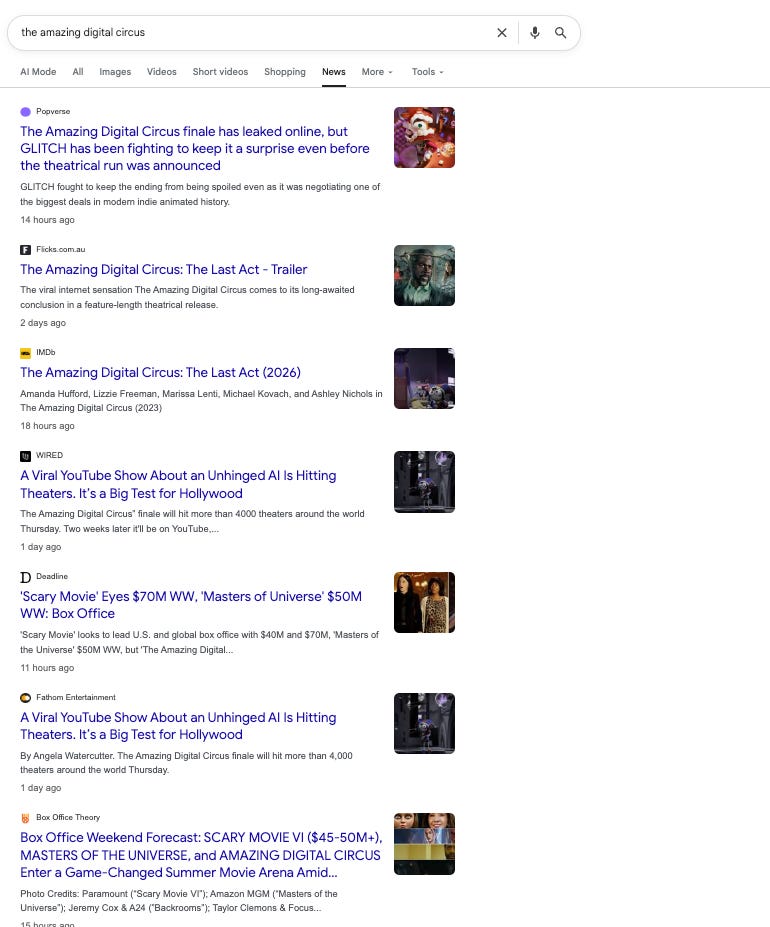The width and height of the screenshot is (770, 927).
Task: Click the Fathom Entertainment article thumbnail
Action: tap(425, 723)
